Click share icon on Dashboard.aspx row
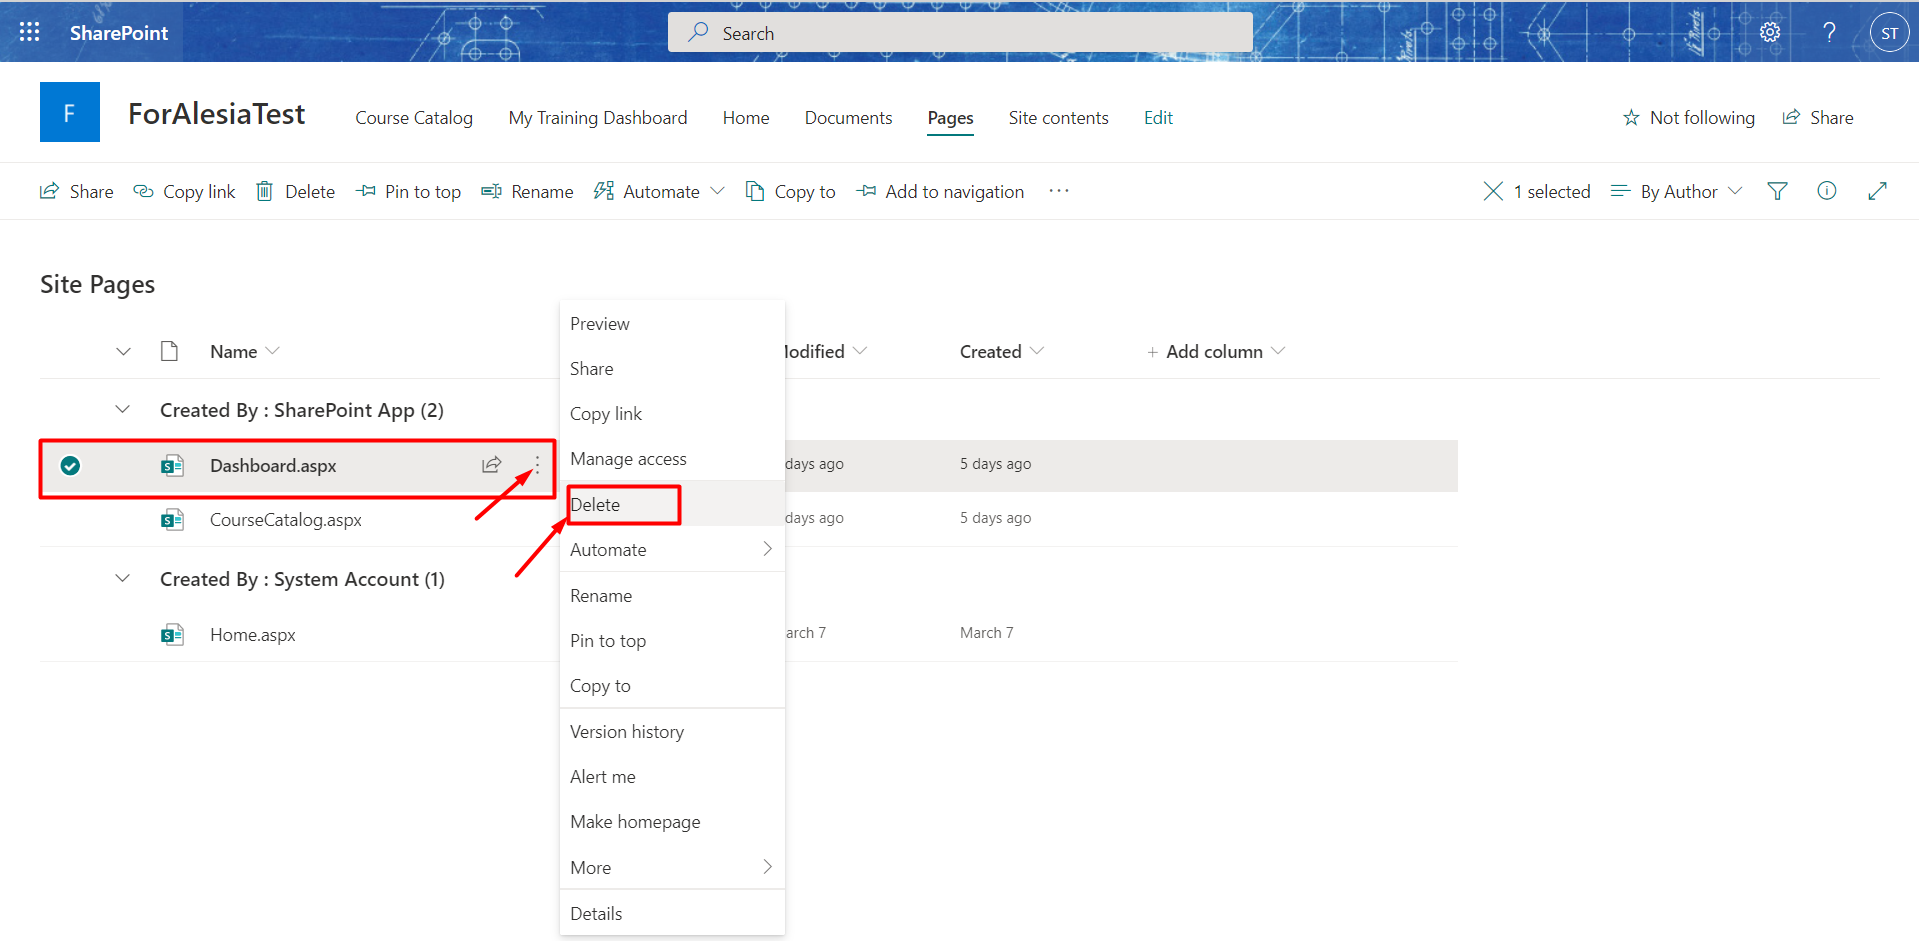The height and width of the screenshot is (941, 1919). pos(491,465)
